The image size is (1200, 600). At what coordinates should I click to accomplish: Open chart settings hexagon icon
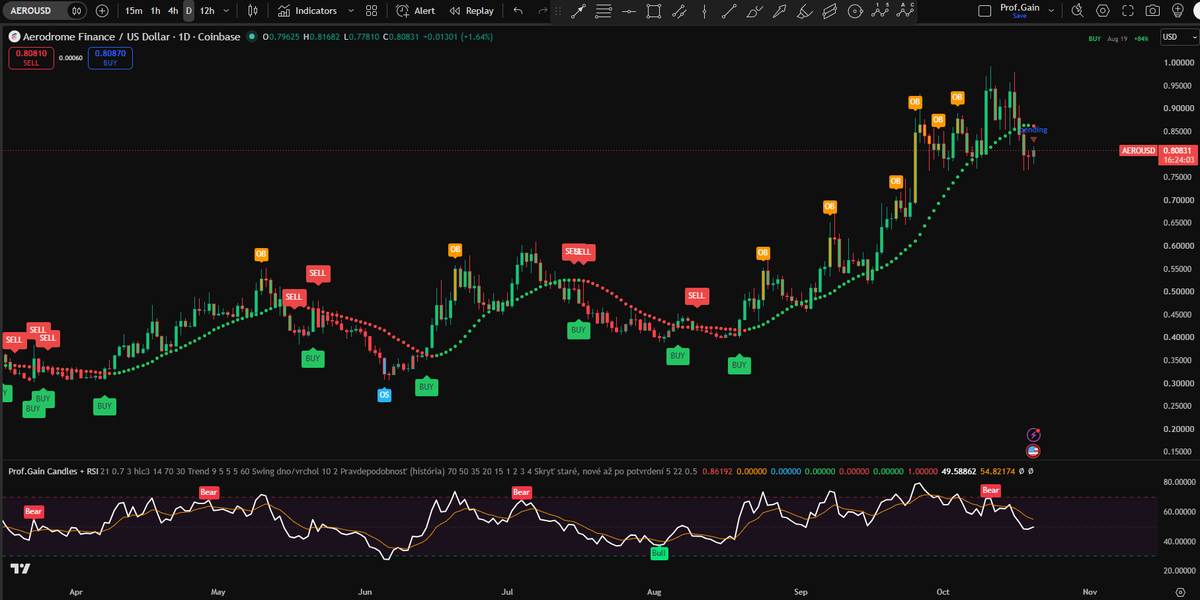(1103, 10)
